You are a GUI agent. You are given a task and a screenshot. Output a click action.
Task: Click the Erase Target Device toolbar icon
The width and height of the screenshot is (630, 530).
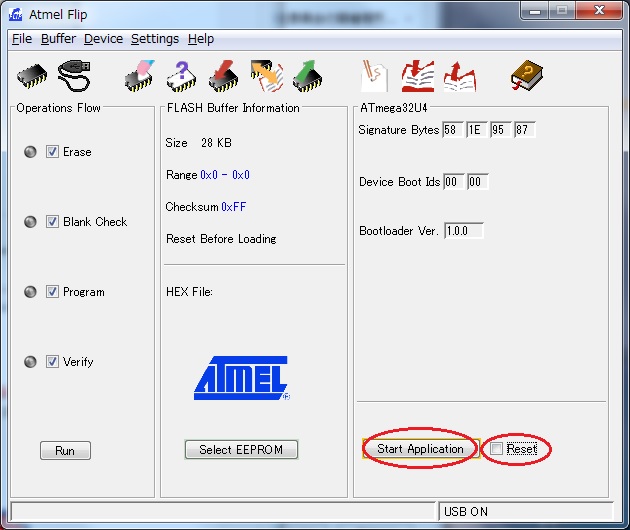(x=139, y=76)
